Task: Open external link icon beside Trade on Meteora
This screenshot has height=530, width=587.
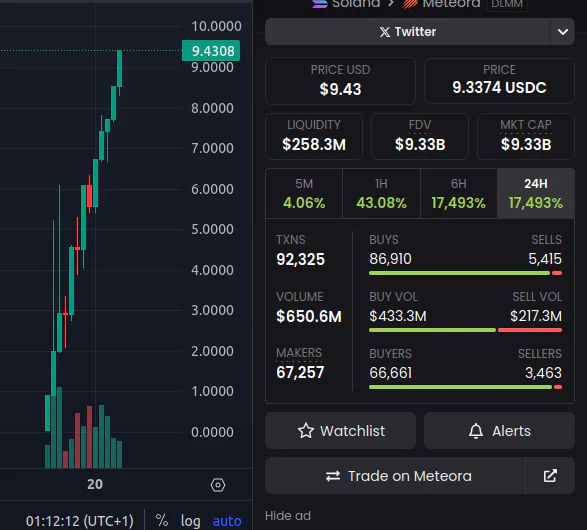Action: [x=550, y=476]
